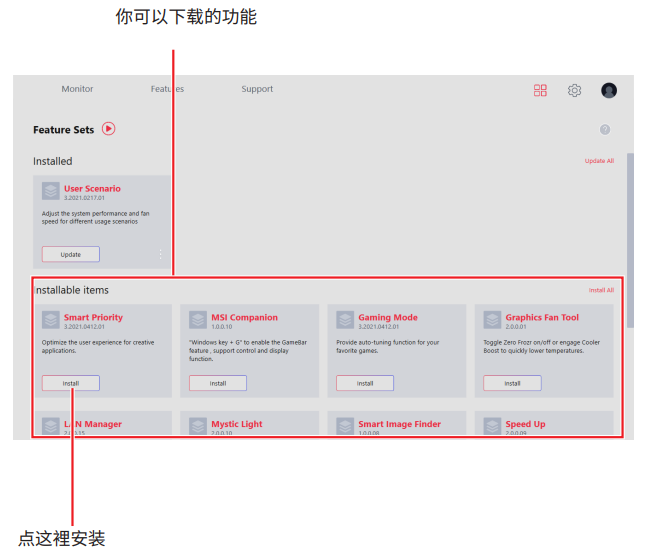Click the help question mark icon
The width and height of the screenshot is (653, 555).
click(x=605, y=130)
